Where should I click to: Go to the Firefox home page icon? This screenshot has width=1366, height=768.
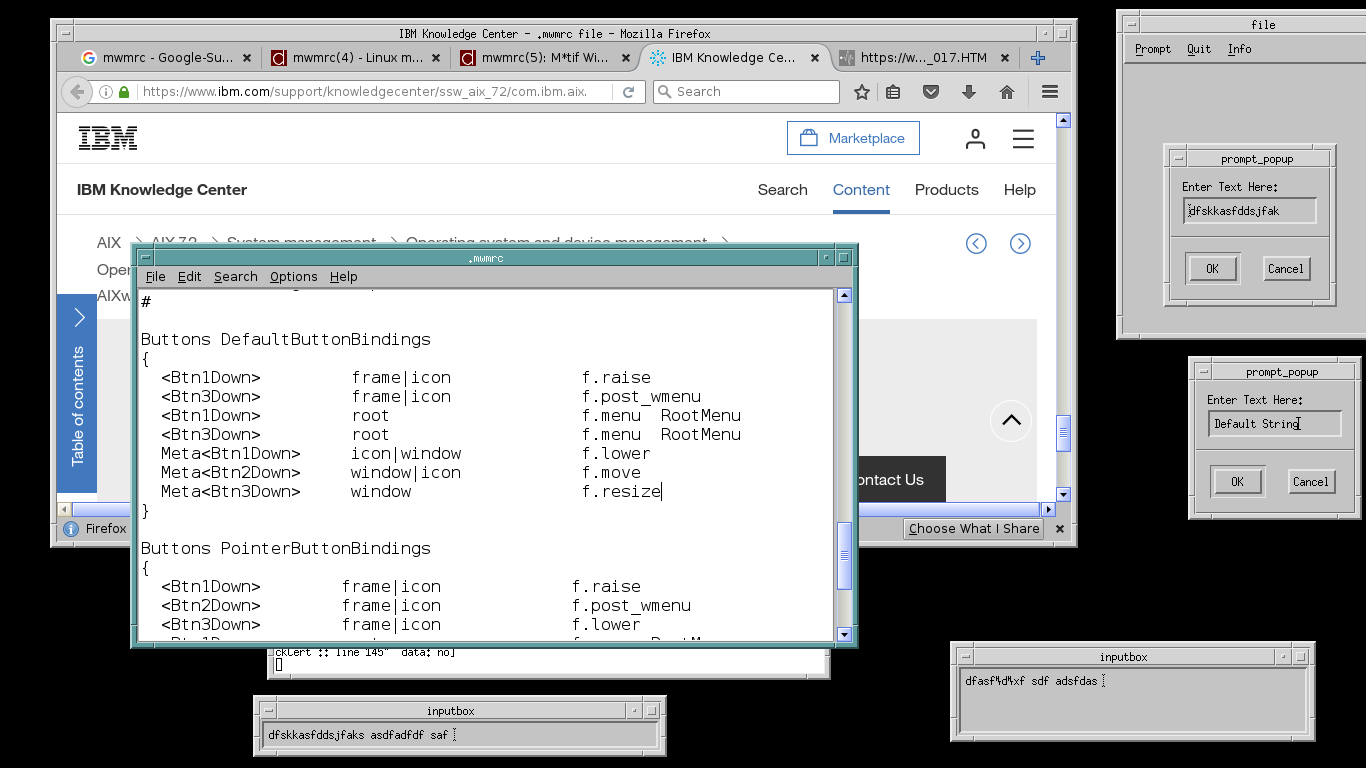(x=1007, y=92)
